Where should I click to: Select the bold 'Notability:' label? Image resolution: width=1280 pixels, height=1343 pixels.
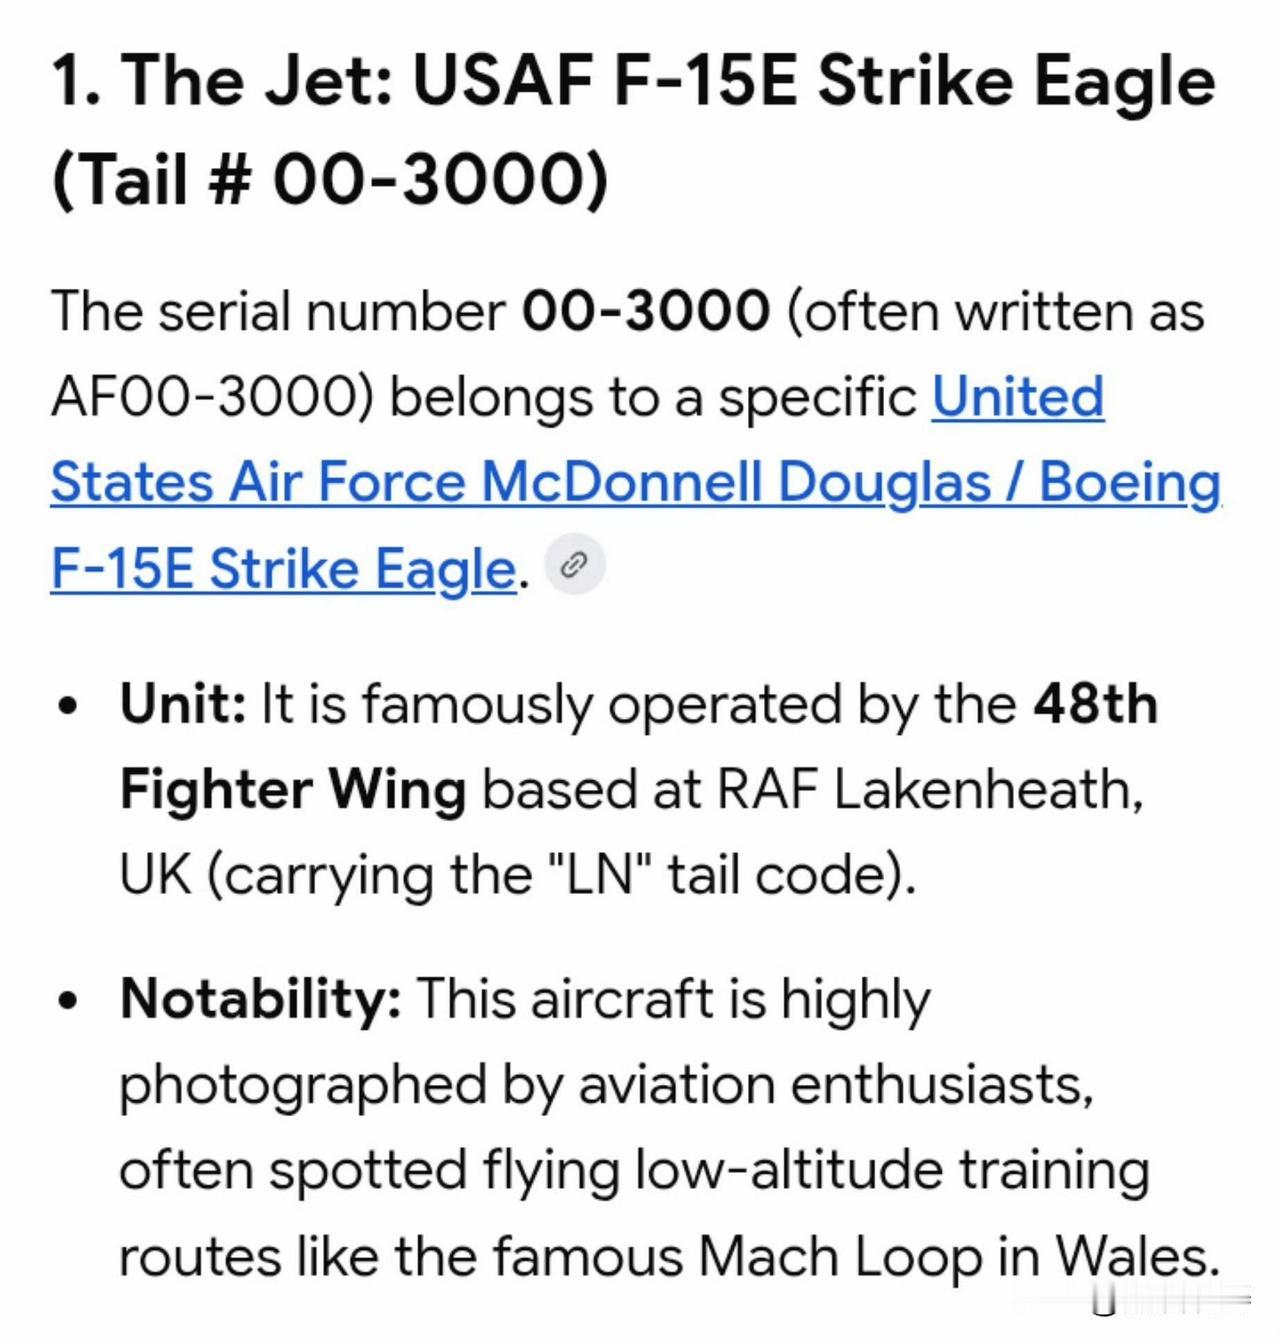[261, 999]
